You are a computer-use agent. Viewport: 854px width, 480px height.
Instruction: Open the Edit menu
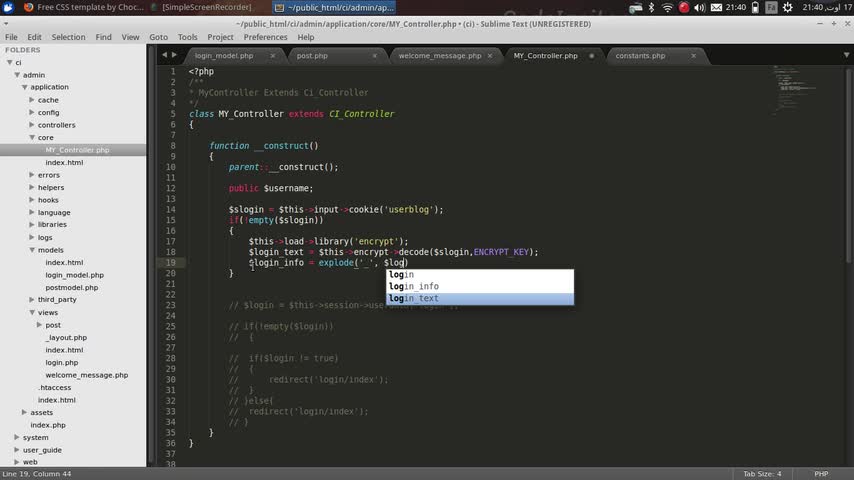click(x=34, y=37)
